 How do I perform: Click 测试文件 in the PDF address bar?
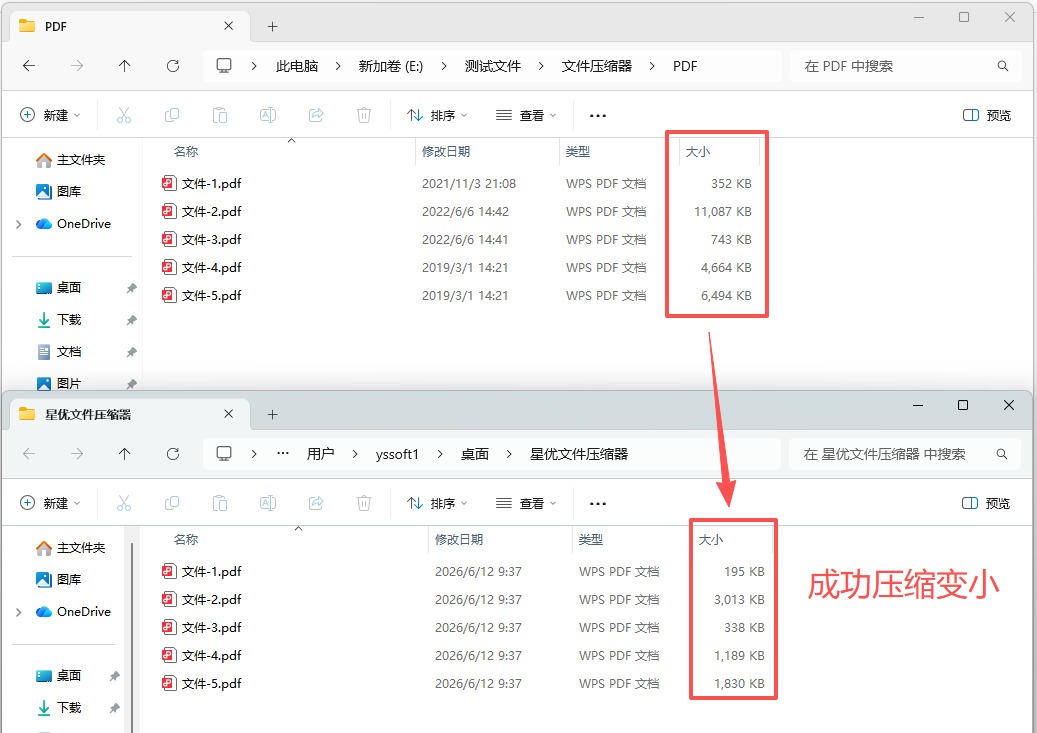coord(493,66)
